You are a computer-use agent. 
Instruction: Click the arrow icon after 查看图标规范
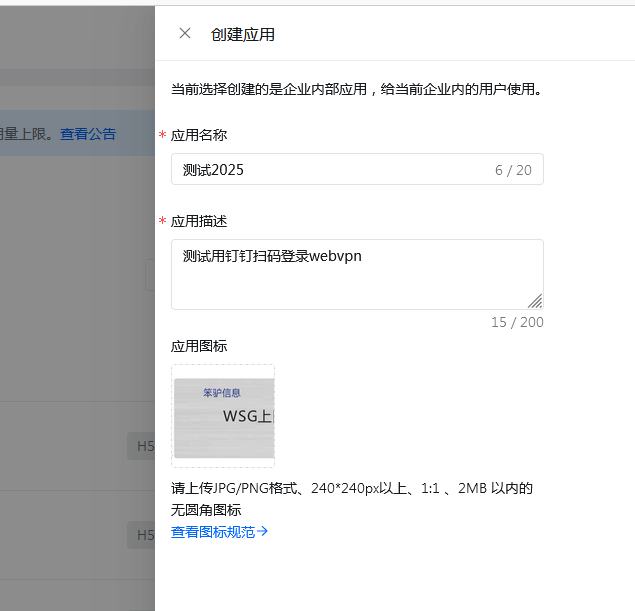coord(263,532)
